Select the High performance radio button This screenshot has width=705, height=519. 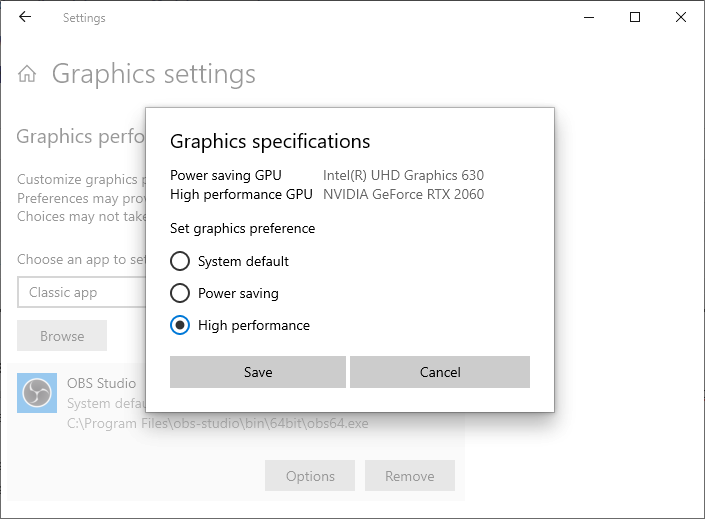(180, 325)
